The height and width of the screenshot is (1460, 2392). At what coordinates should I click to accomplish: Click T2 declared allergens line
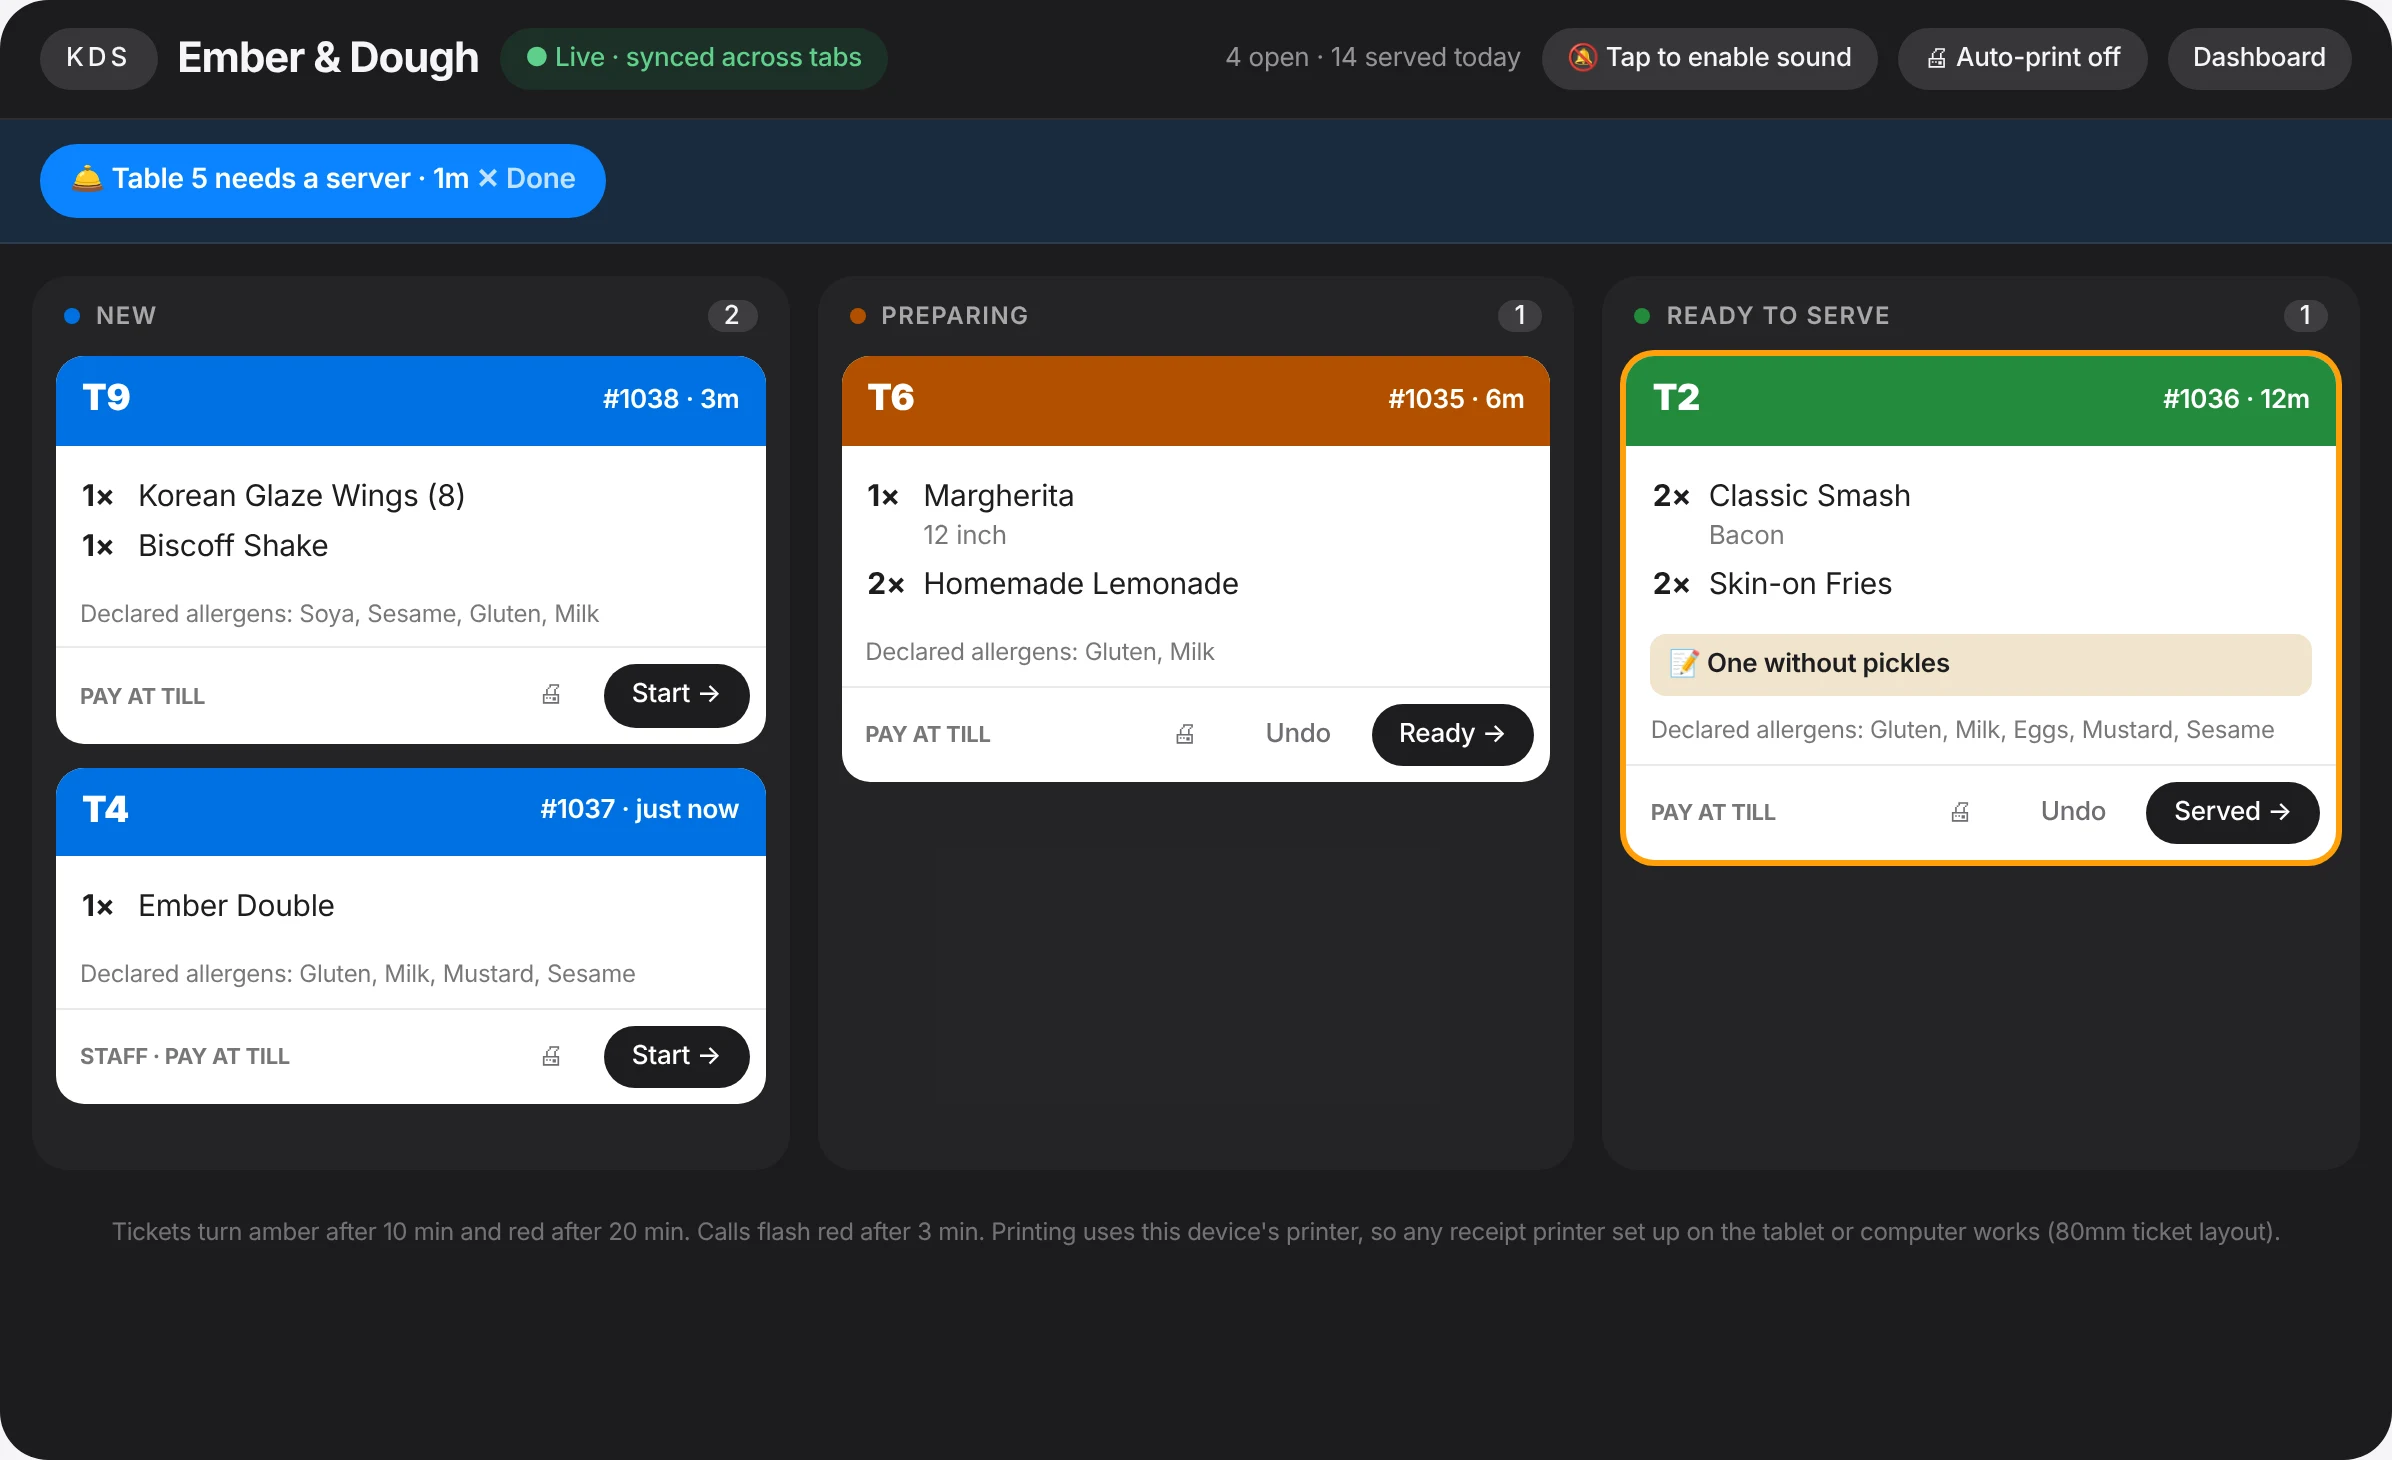click(1962, 730)
